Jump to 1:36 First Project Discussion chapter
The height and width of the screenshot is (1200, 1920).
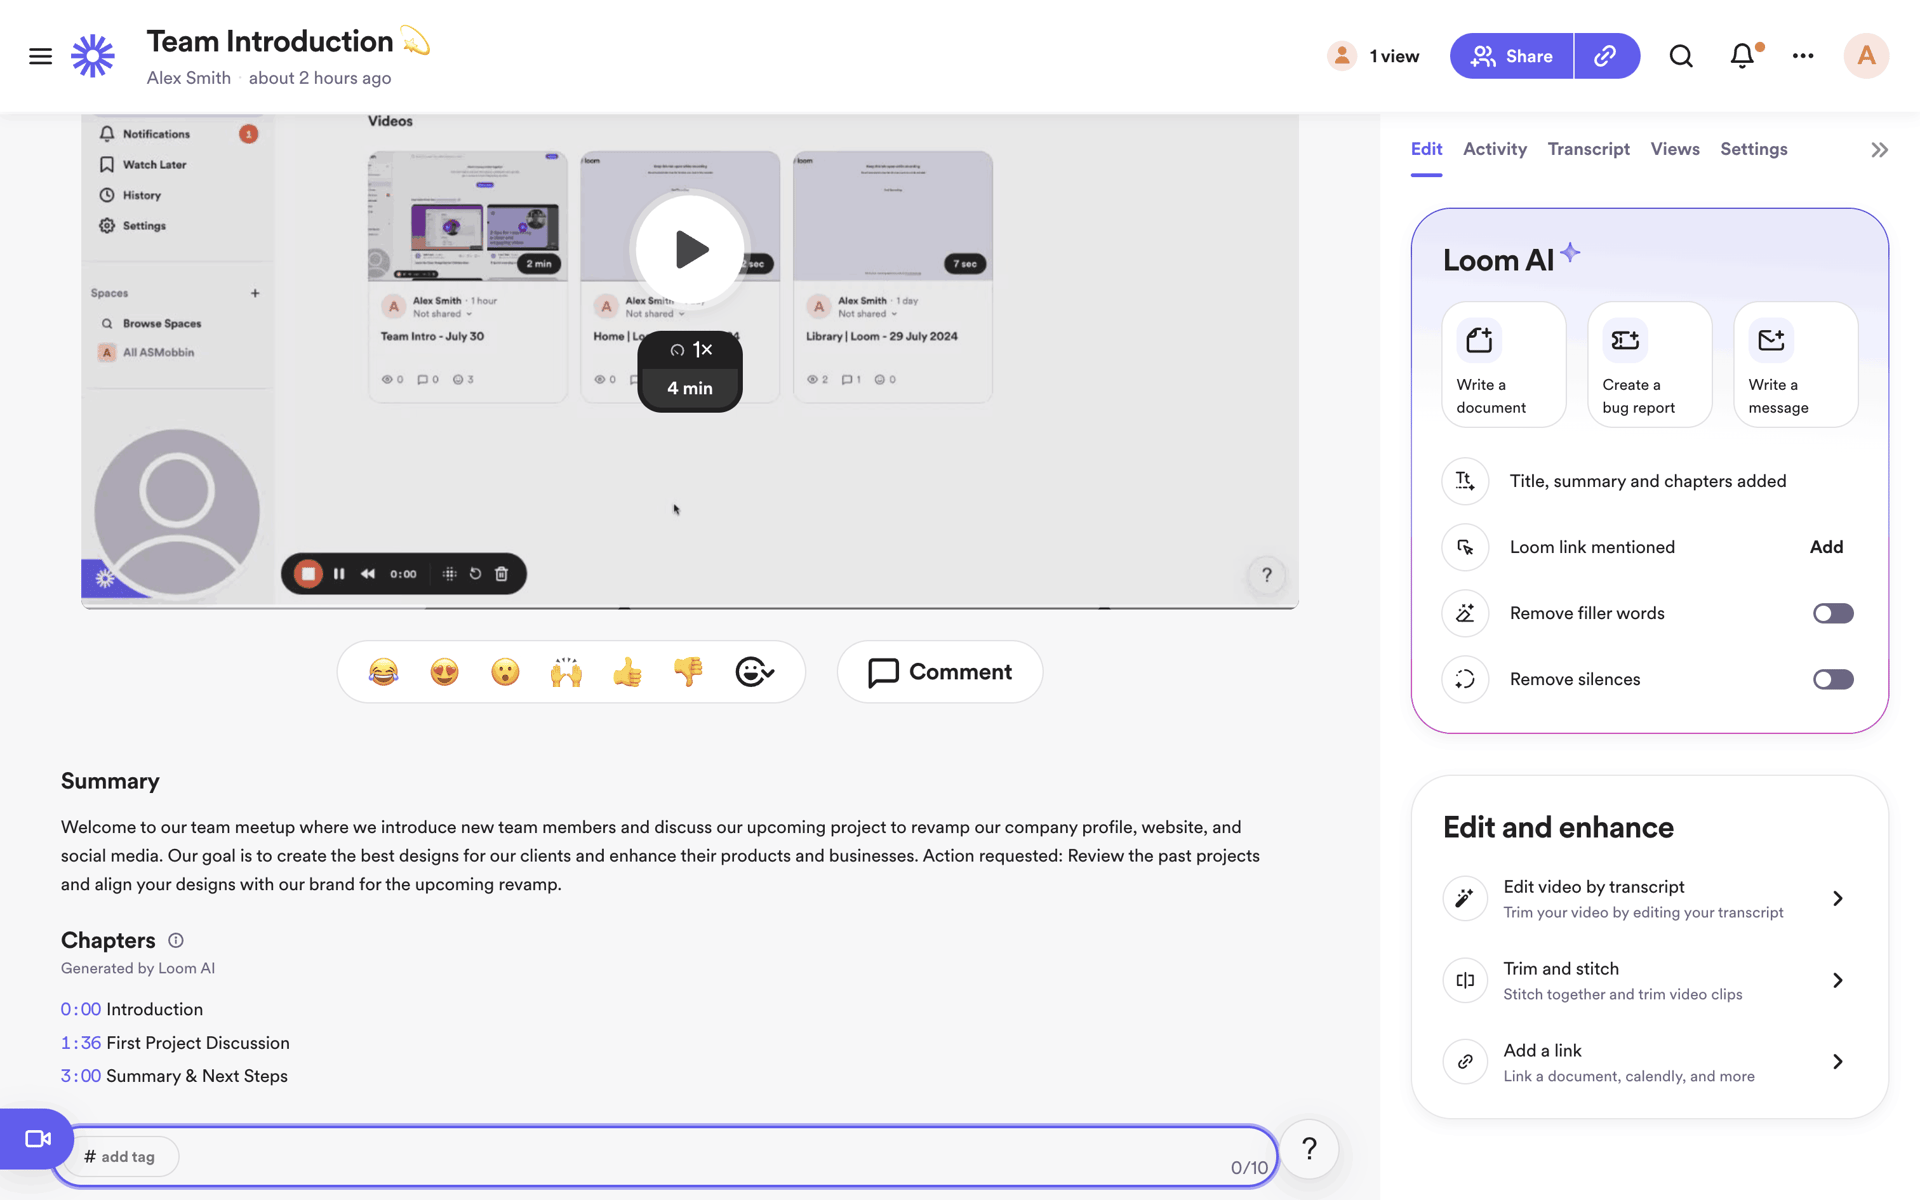(x=175, y=1043)
